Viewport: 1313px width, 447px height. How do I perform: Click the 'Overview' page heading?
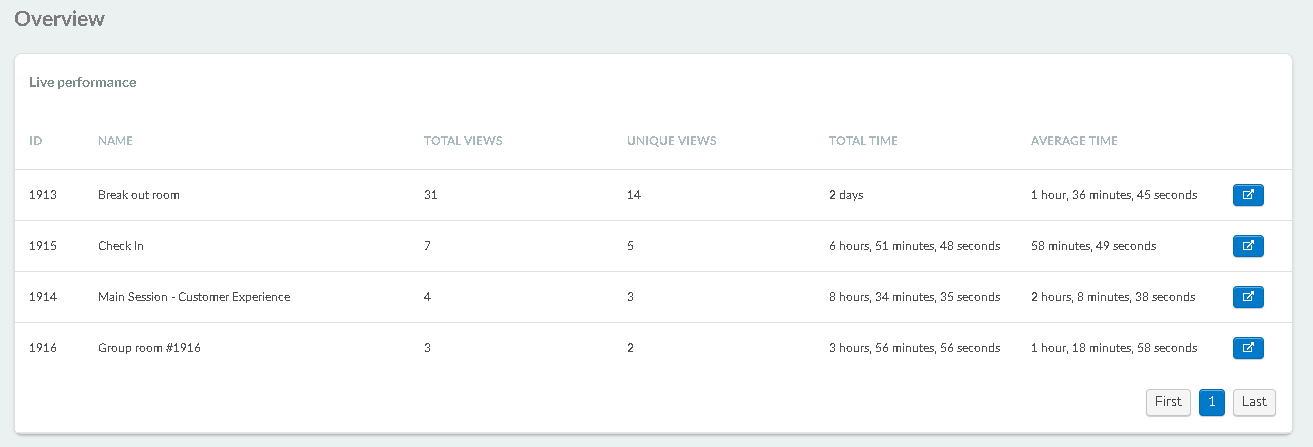click(x=59, y=18)
